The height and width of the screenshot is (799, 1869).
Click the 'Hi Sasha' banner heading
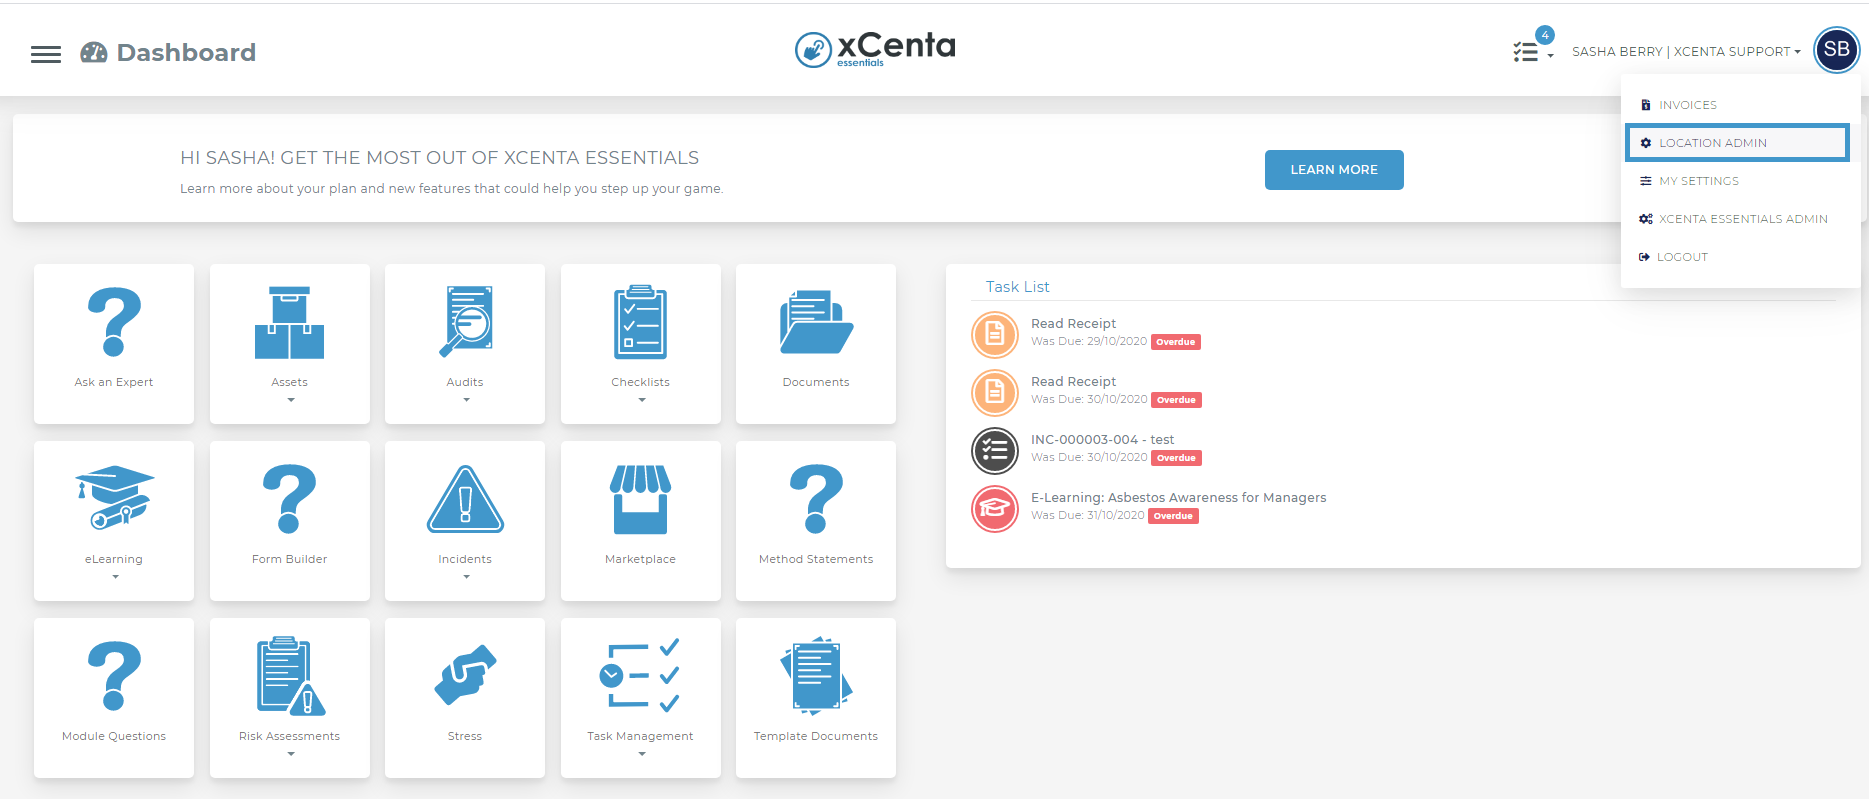point(439,158)
